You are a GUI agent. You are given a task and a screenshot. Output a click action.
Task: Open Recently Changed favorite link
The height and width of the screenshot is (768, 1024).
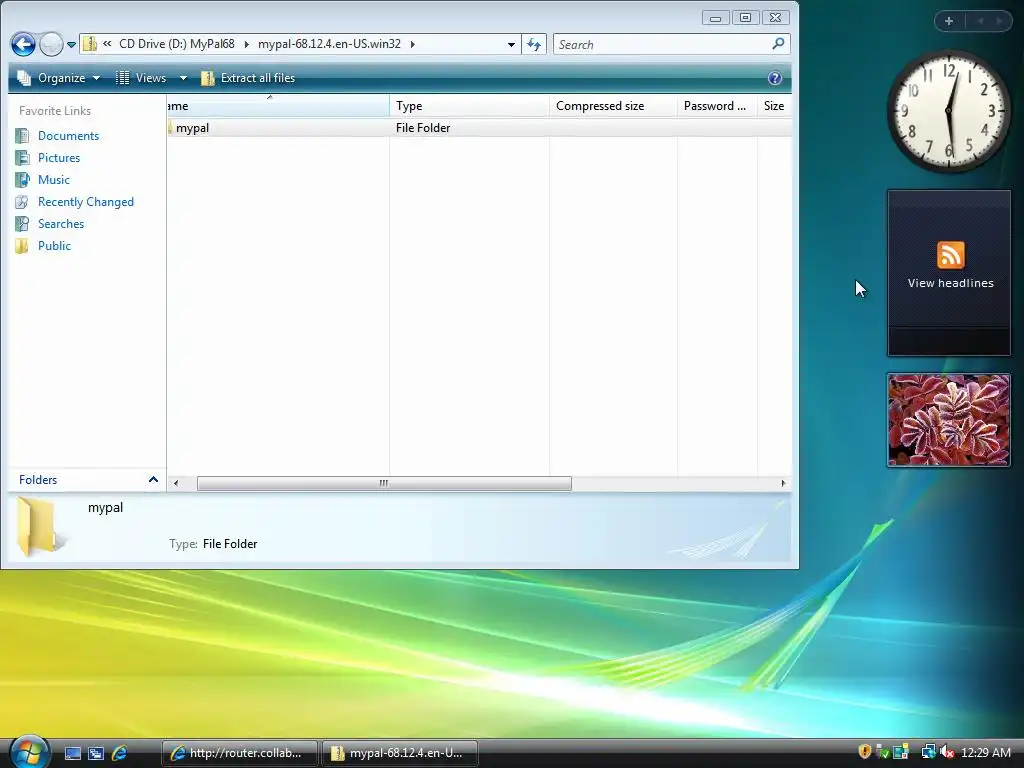[x=86, y=202]
